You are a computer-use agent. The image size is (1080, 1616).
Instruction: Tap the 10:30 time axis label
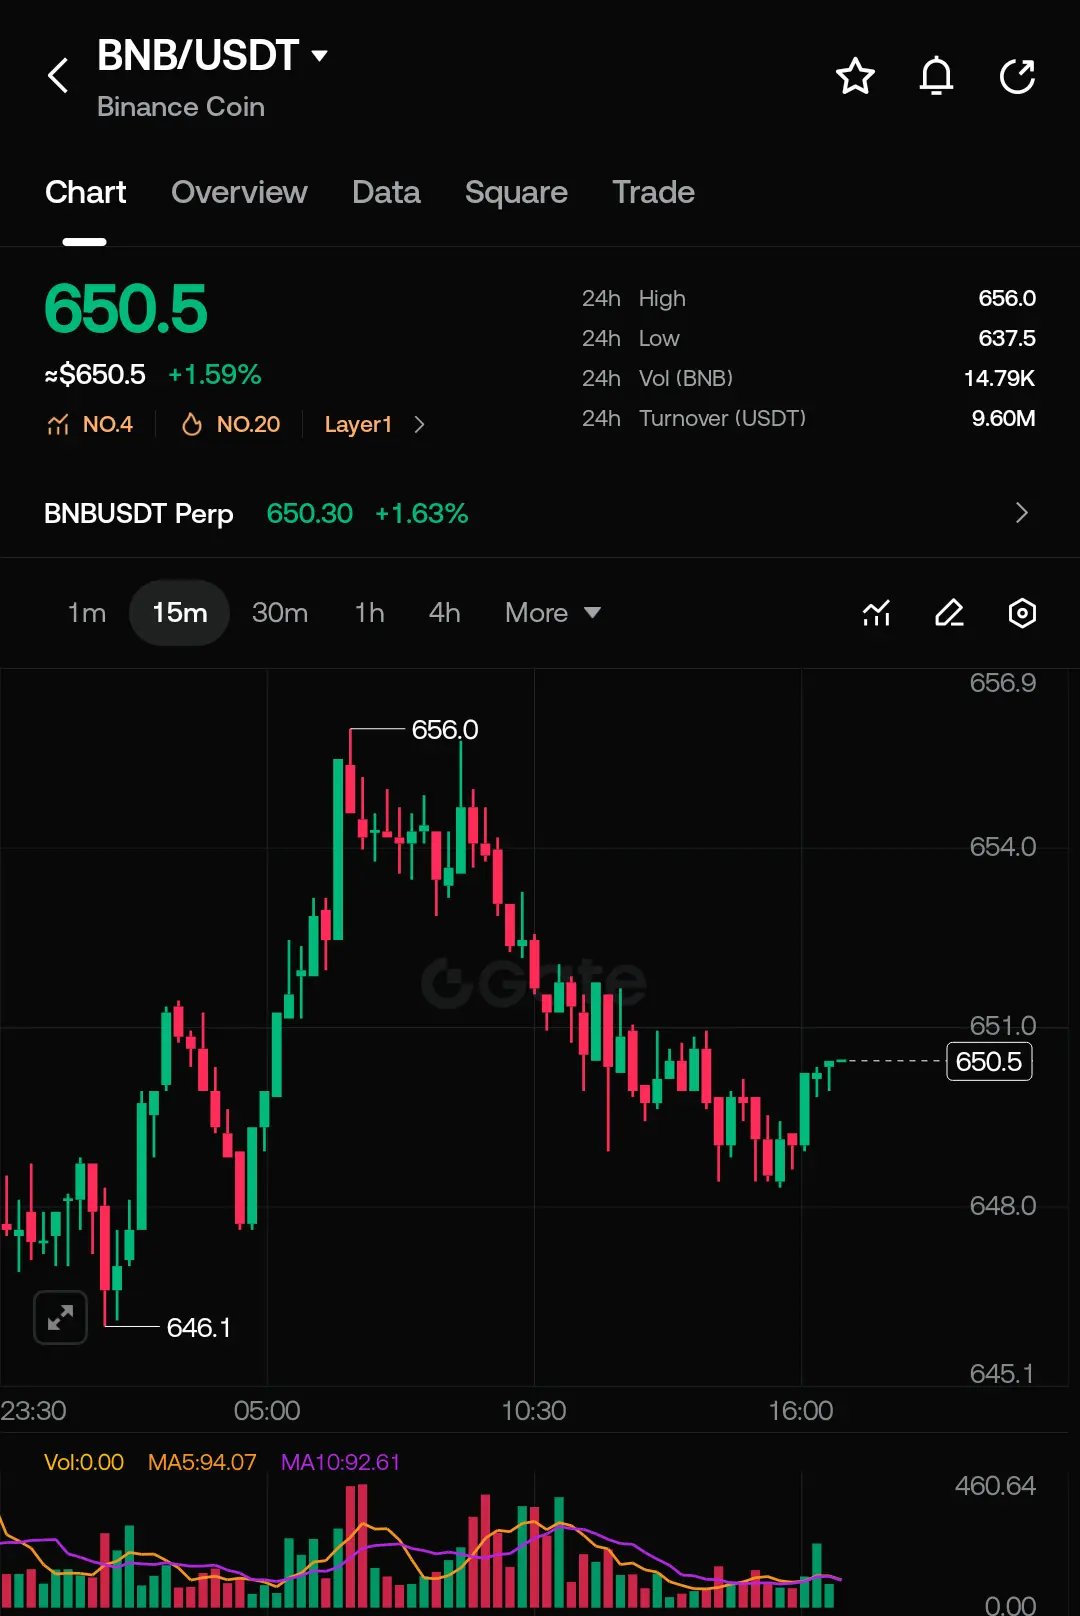tap(533, 1411)
